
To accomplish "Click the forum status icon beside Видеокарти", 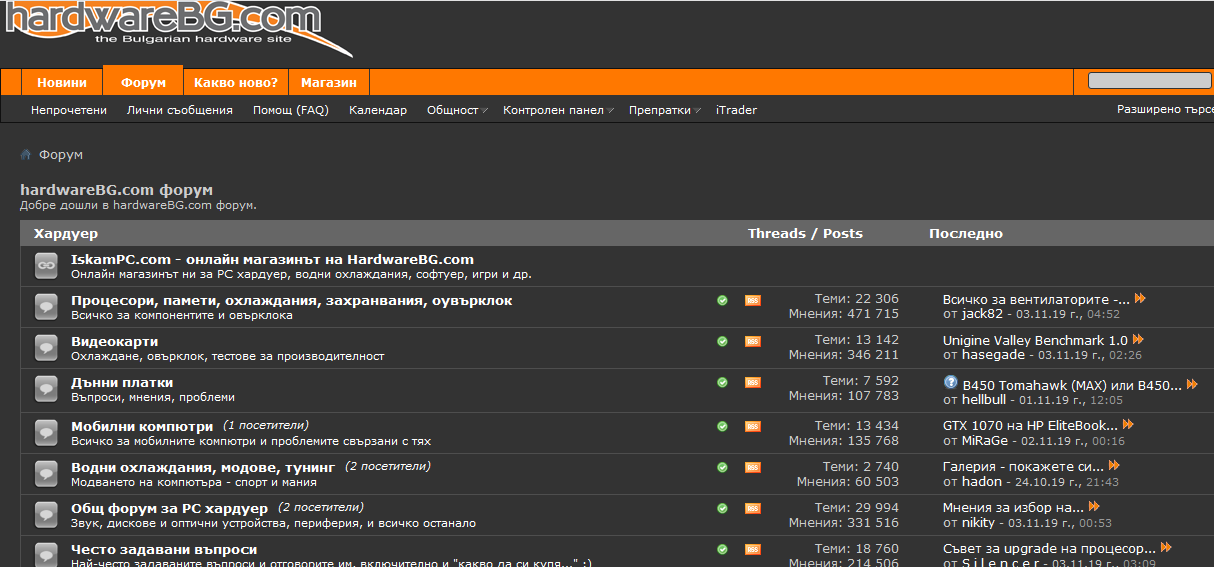I will click(x=46, y=348).
